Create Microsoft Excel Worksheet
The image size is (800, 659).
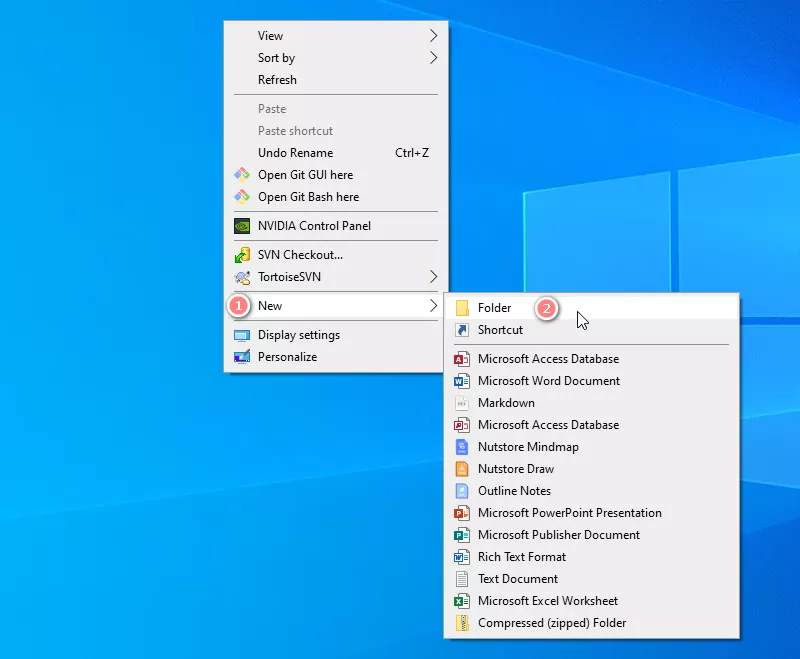tap(591, 601)
